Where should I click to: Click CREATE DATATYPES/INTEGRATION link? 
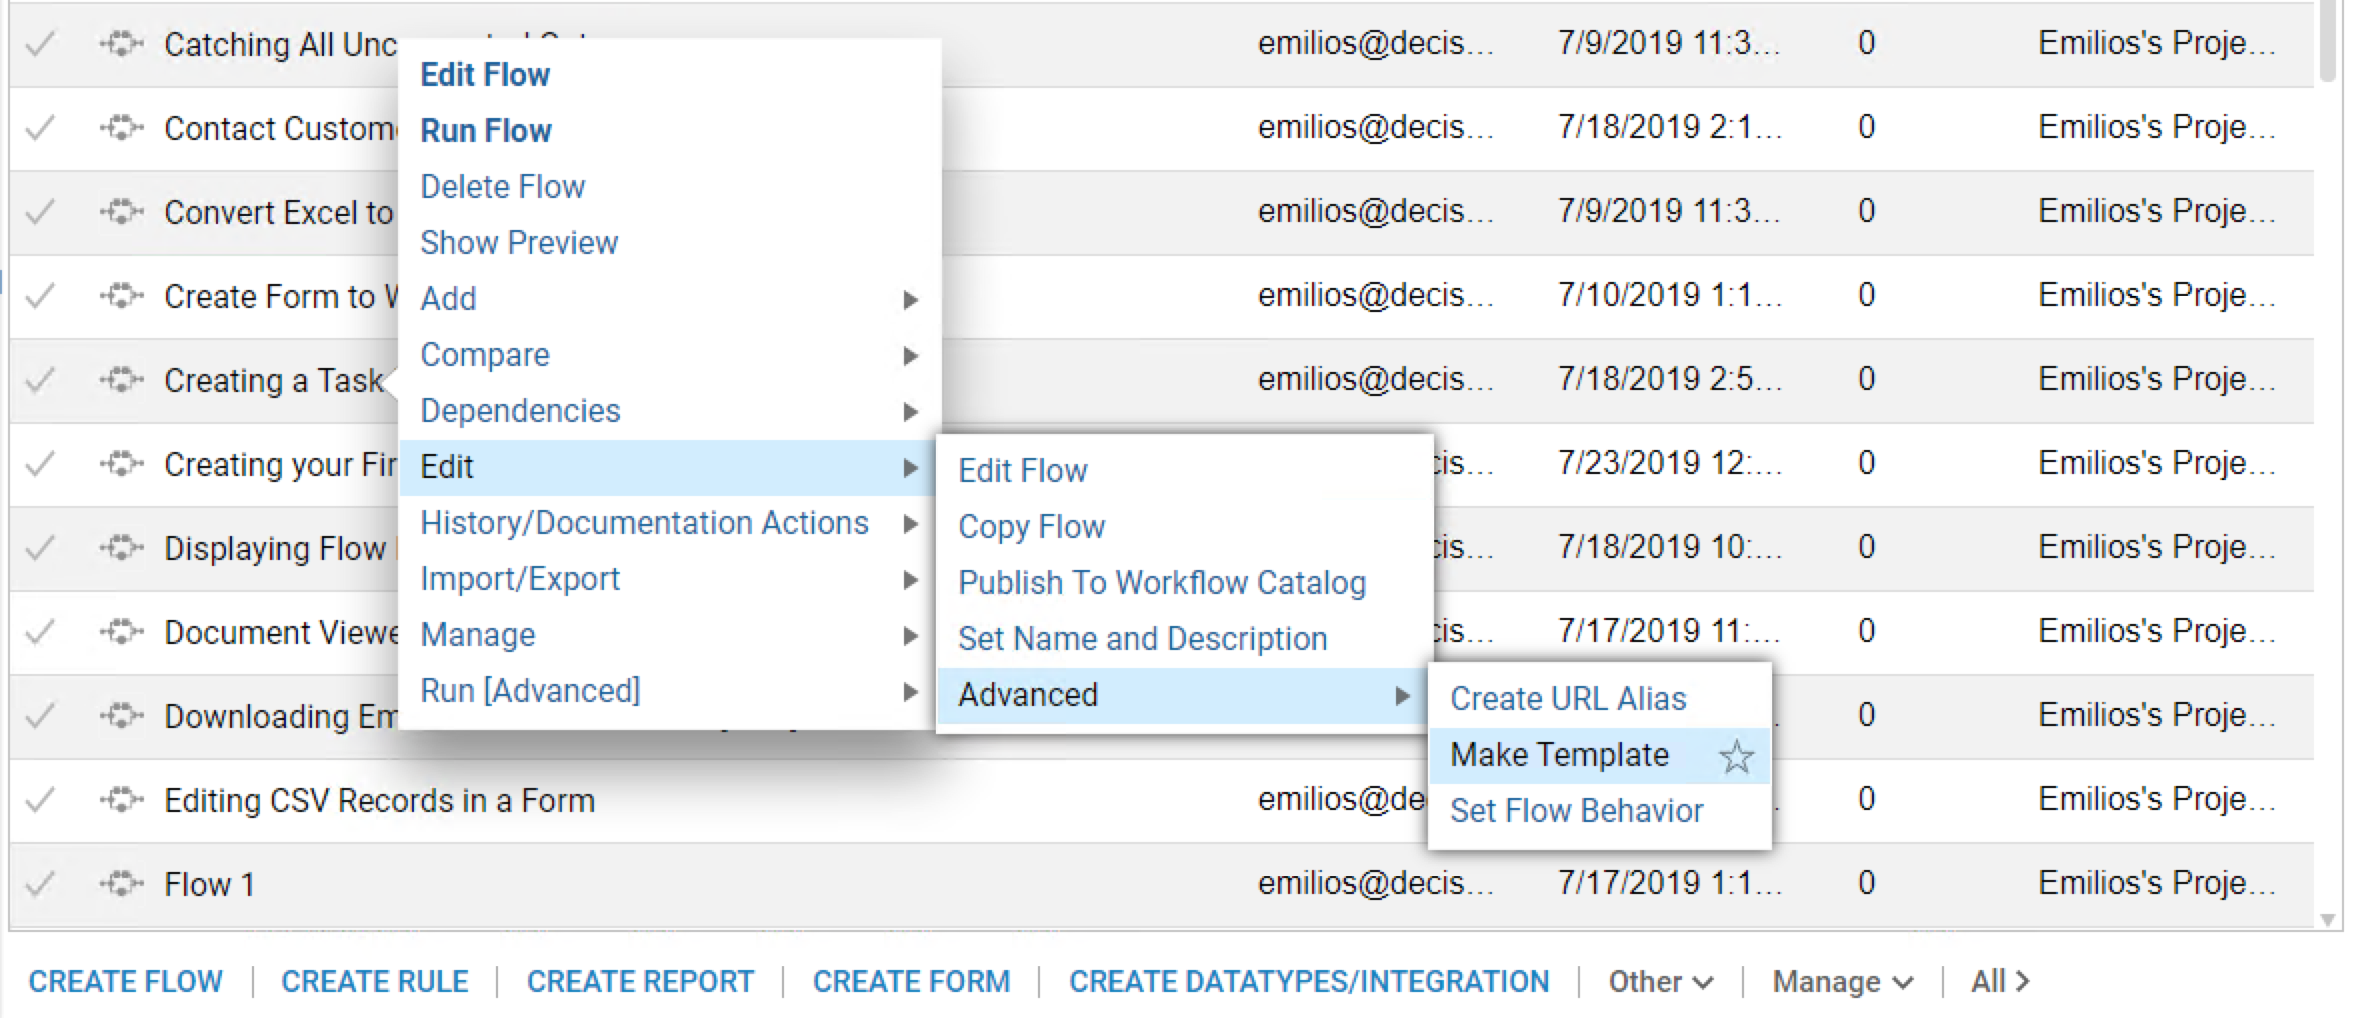[1309, 982]
